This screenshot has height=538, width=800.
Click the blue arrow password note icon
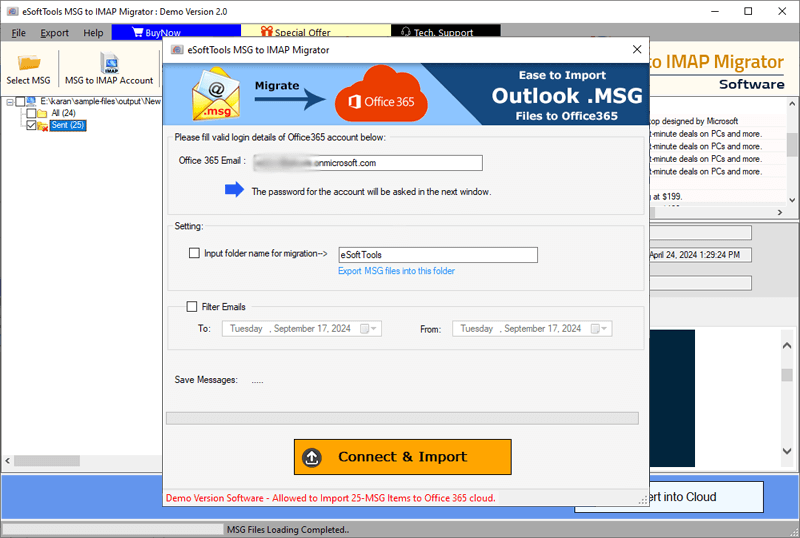coord(234,189)
